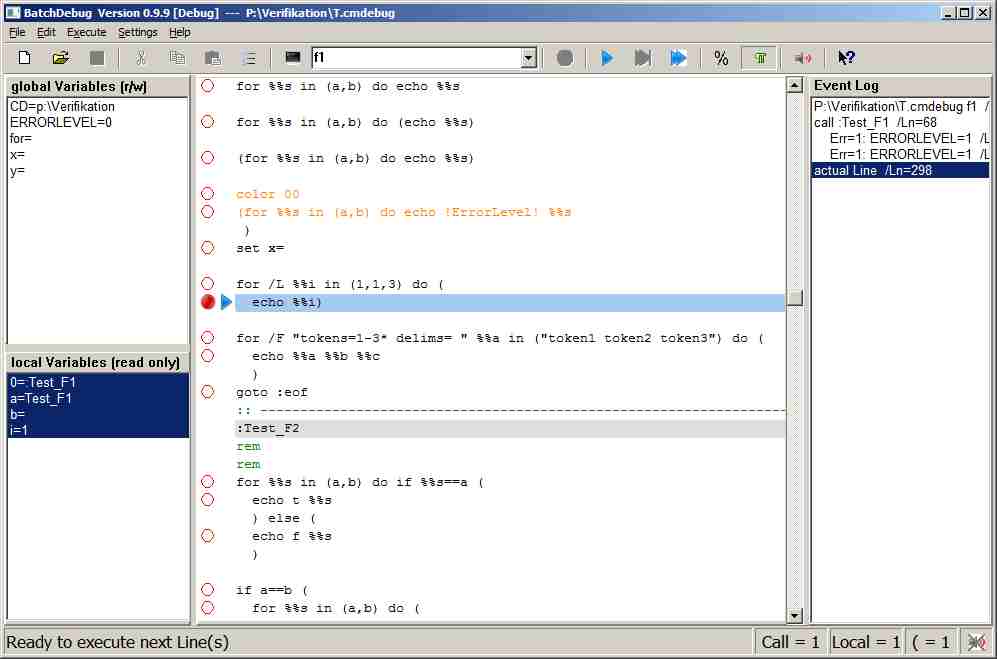
Task: Toggle the red speaker sound icon
Action: pyautogui.click(x=803, y=58)
